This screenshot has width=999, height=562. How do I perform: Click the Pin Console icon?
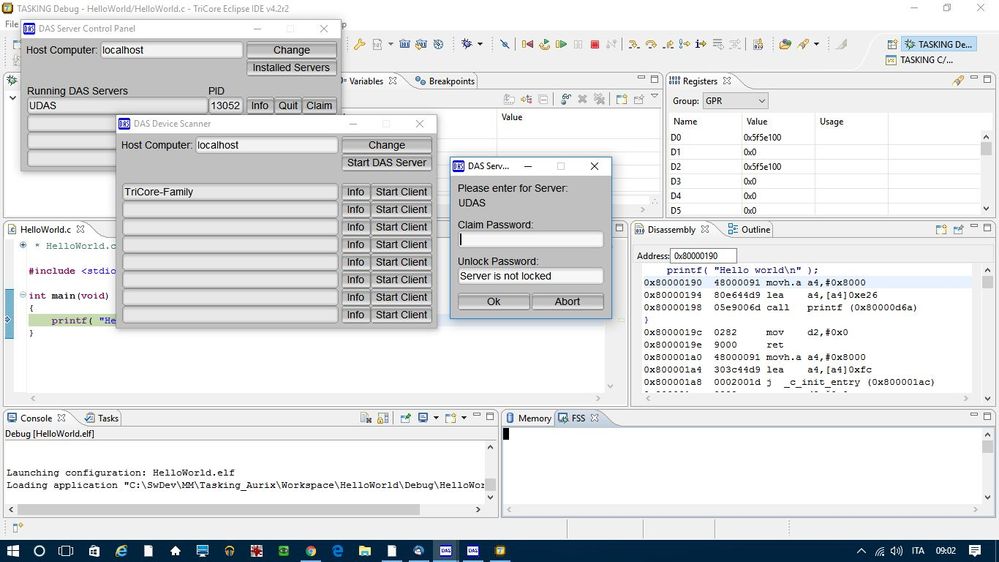click(x=405, y=418)
